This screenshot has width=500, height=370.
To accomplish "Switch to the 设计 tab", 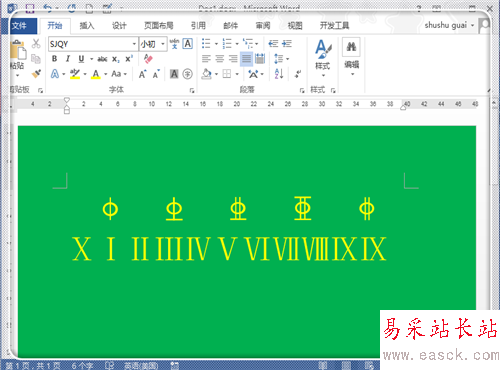I will pos(119,26).
